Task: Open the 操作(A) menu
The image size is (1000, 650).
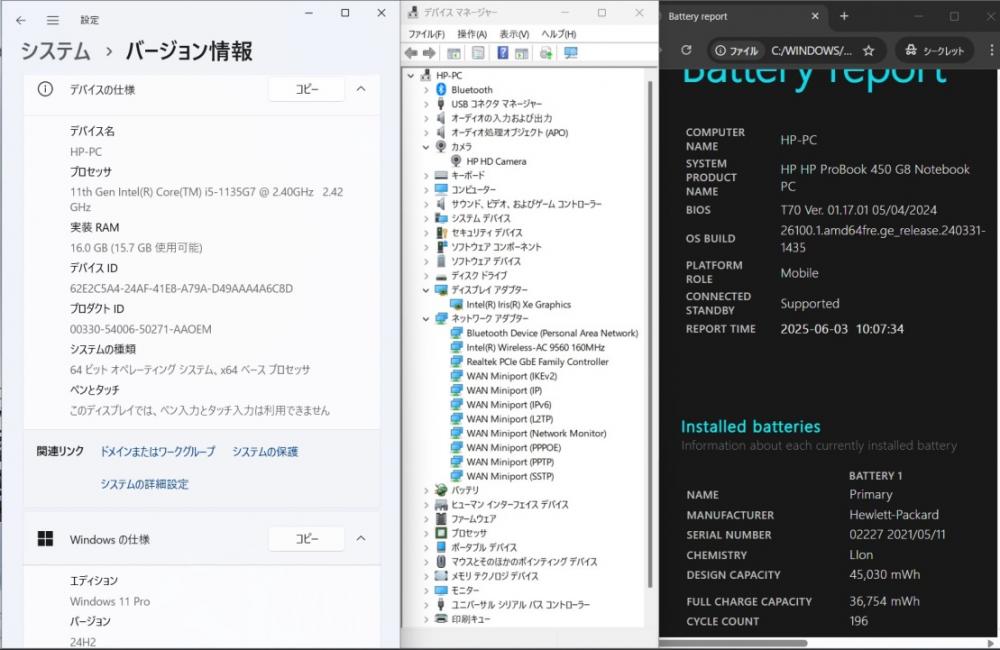Action: point(472,34)
